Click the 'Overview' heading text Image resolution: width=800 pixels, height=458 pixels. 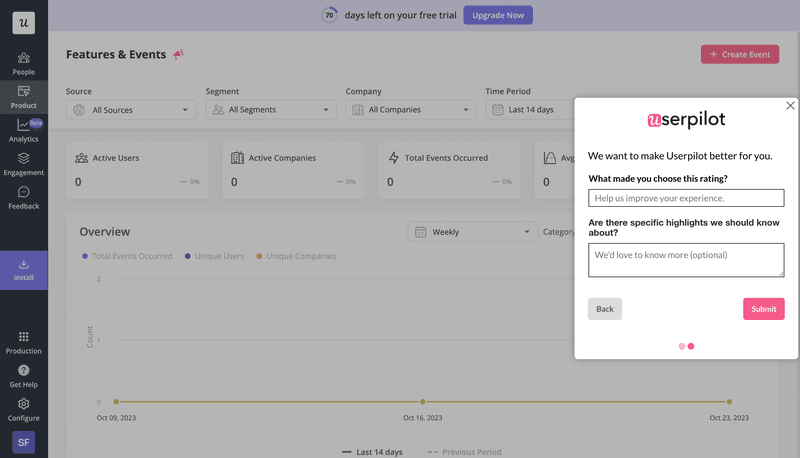105,232
